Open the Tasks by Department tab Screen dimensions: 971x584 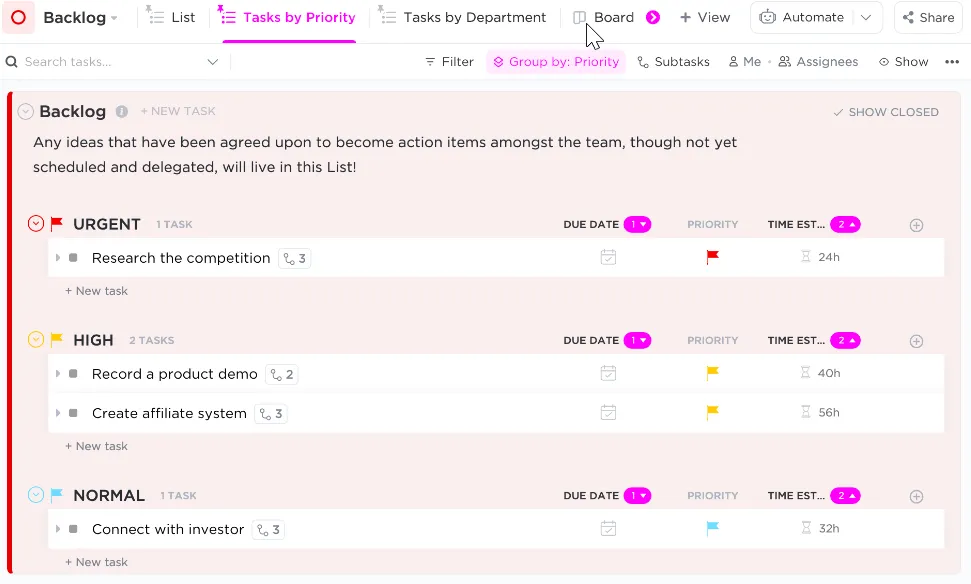pyautogui.click(x=462, y=17)
